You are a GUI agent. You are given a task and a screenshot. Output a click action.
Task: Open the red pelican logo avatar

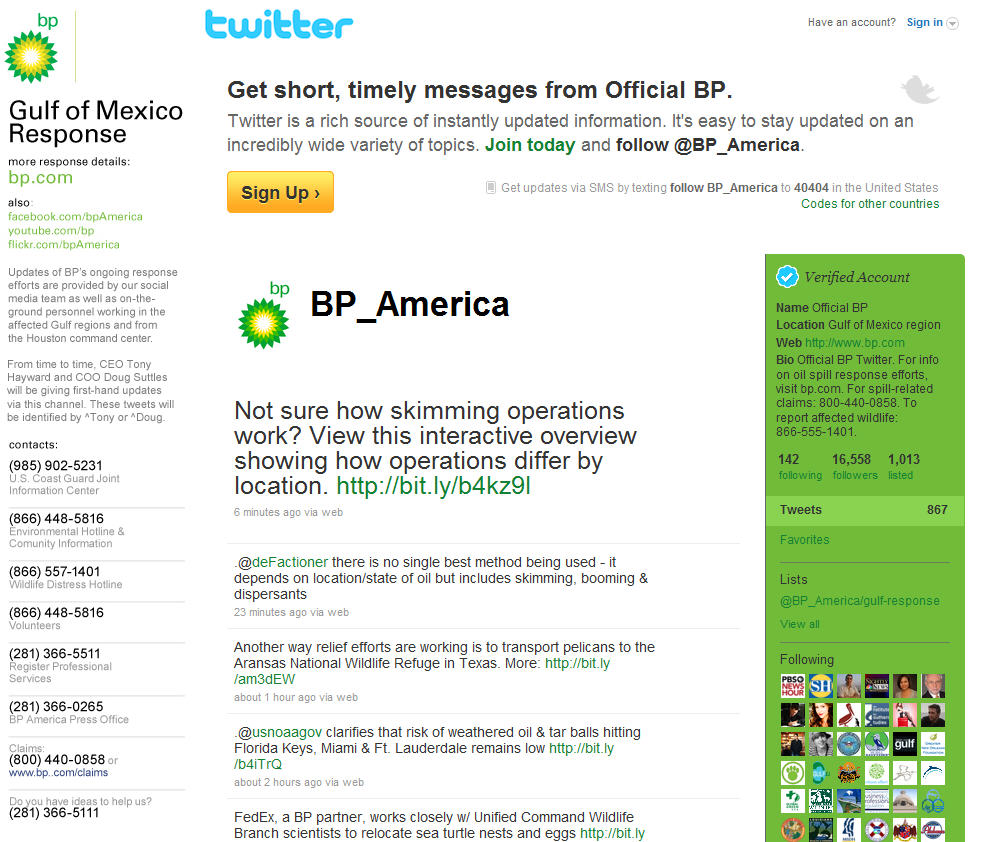(x=849, y=715)
